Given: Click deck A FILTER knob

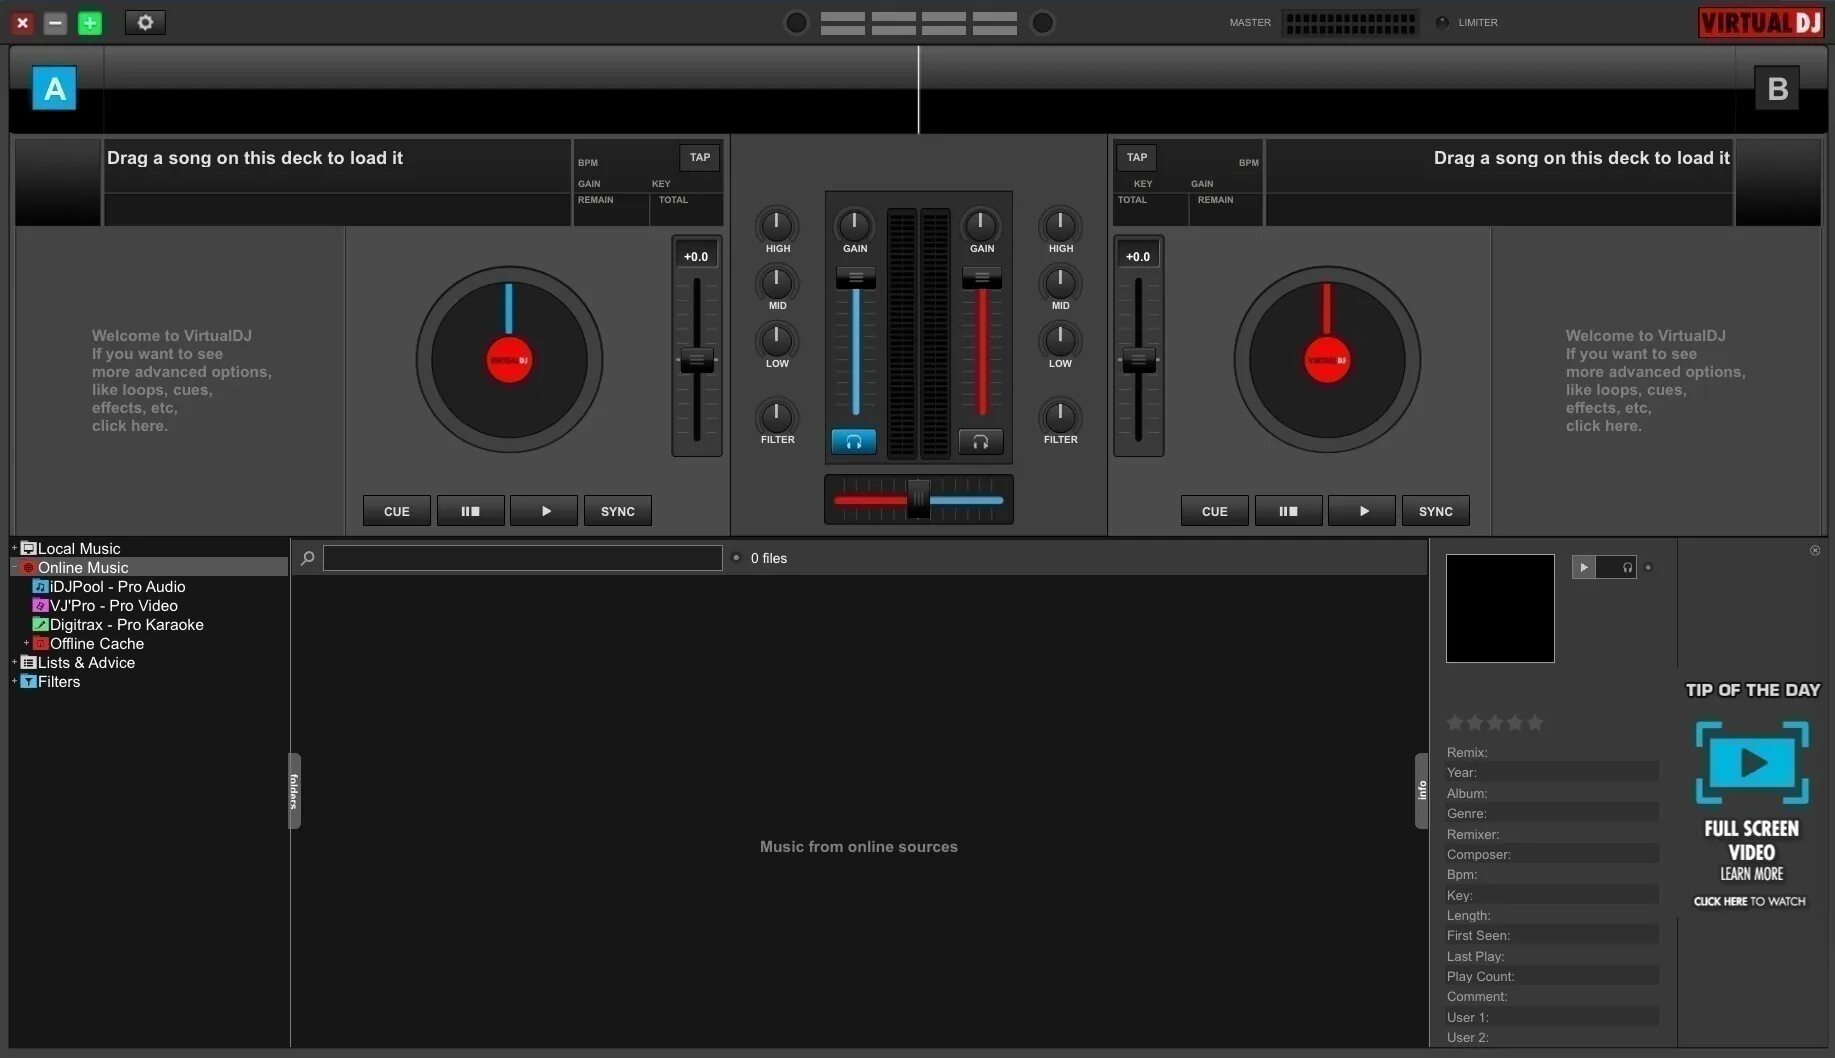Looking at the screenshot, I should 777,416.
